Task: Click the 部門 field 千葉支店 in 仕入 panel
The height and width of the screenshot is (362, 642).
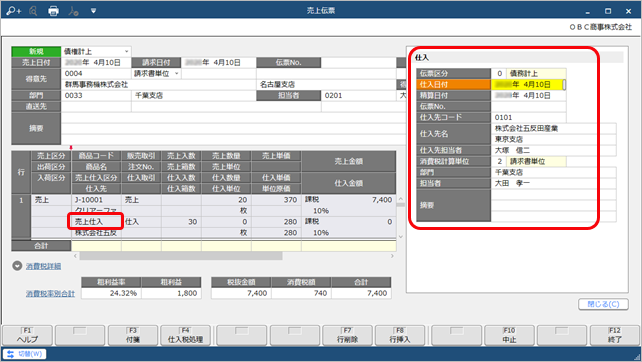Action: tap(554, 172)
